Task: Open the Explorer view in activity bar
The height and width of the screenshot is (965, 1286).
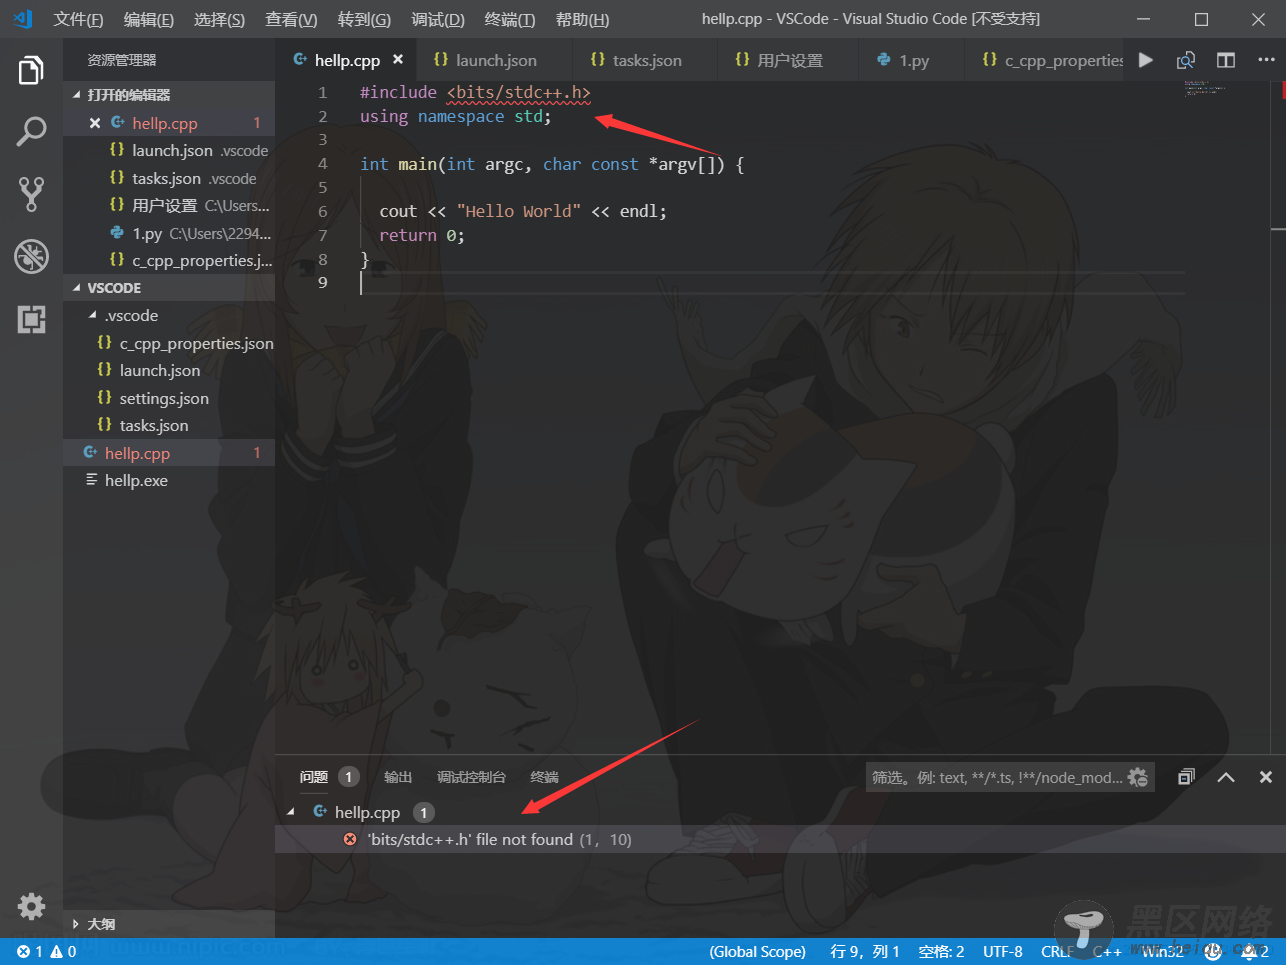Action: 31,71
